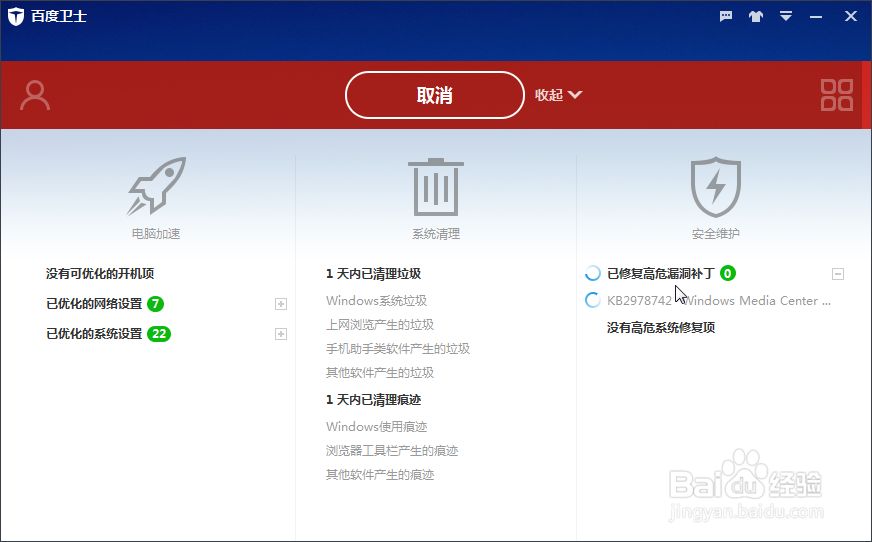Viewport: 872px width, 542px height.
Task: Click the spinner beside KB2978742
Action: 593,300
